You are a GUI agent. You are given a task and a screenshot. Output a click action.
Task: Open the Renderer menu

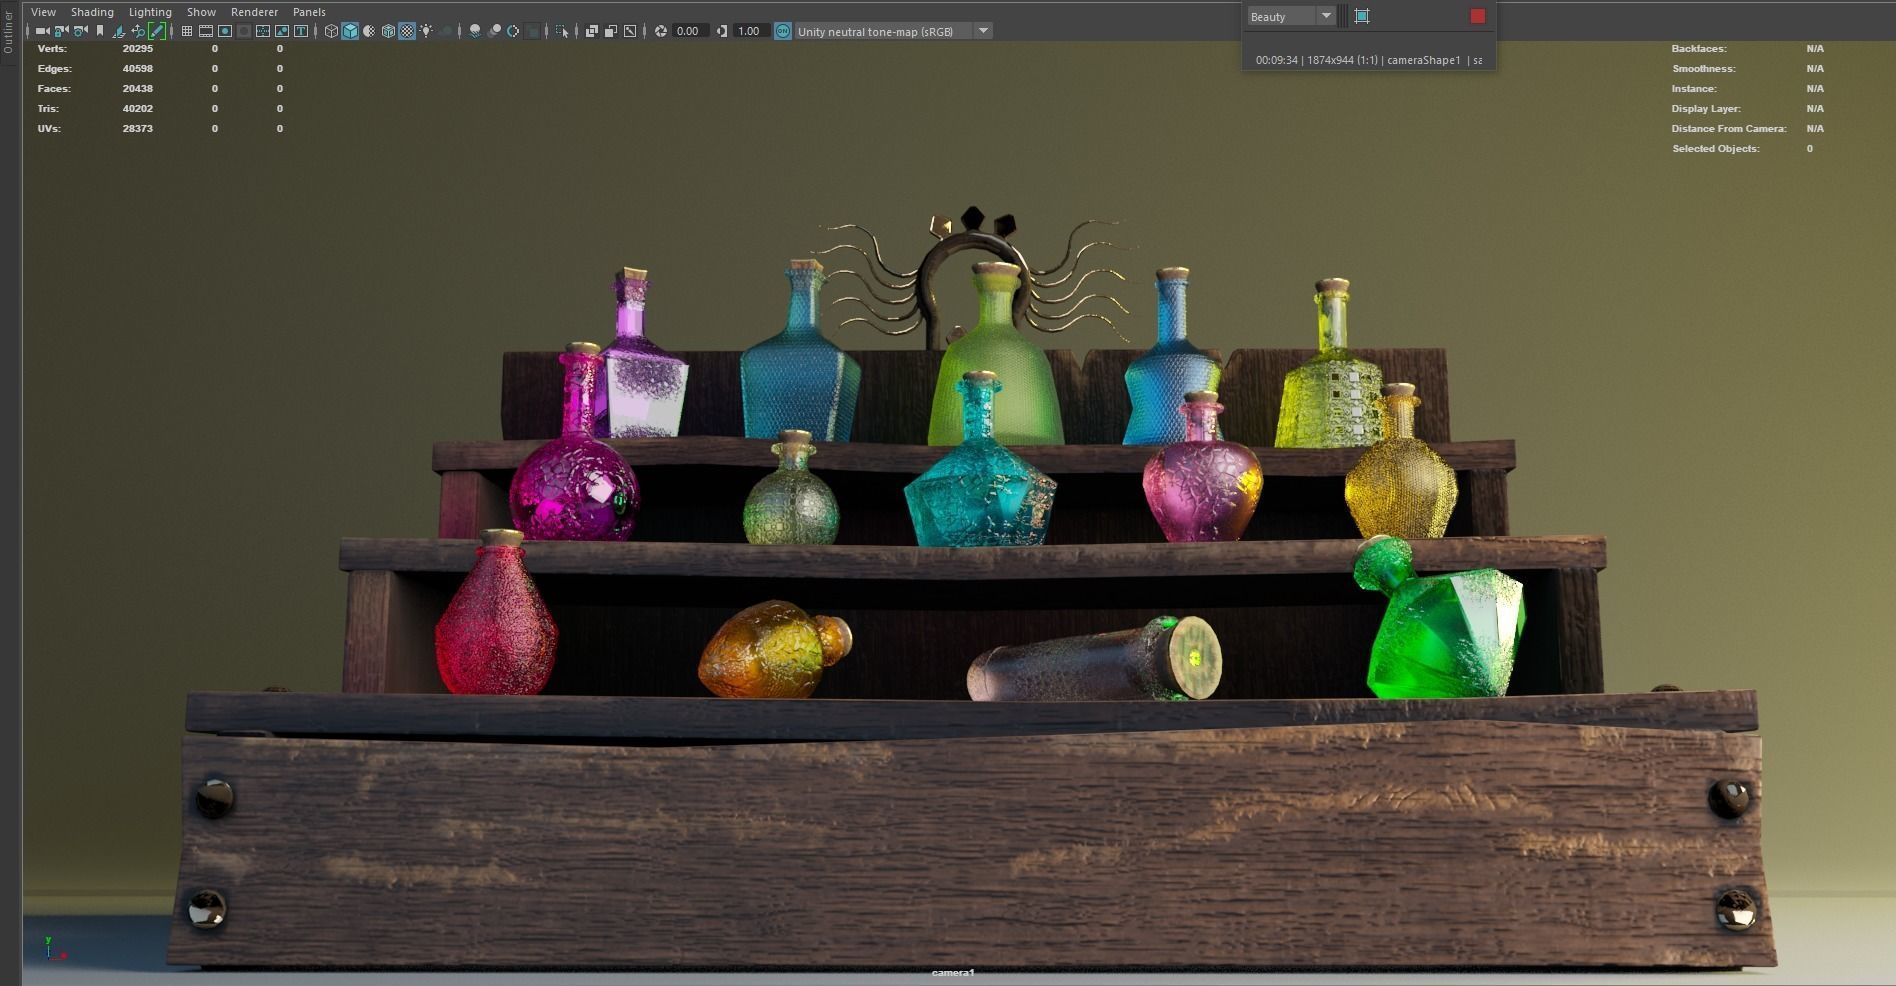click(x=254, y=11)
